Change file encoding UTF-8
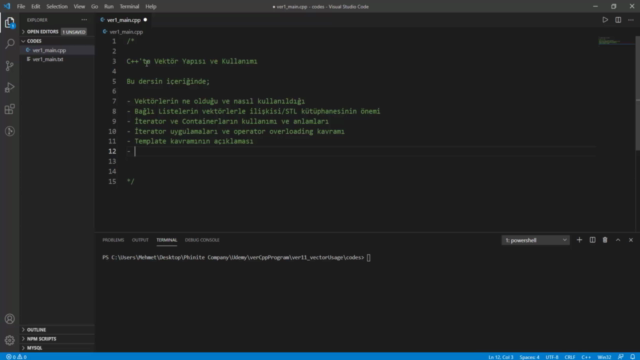The image size is (640, 360). tap(551, 357)
